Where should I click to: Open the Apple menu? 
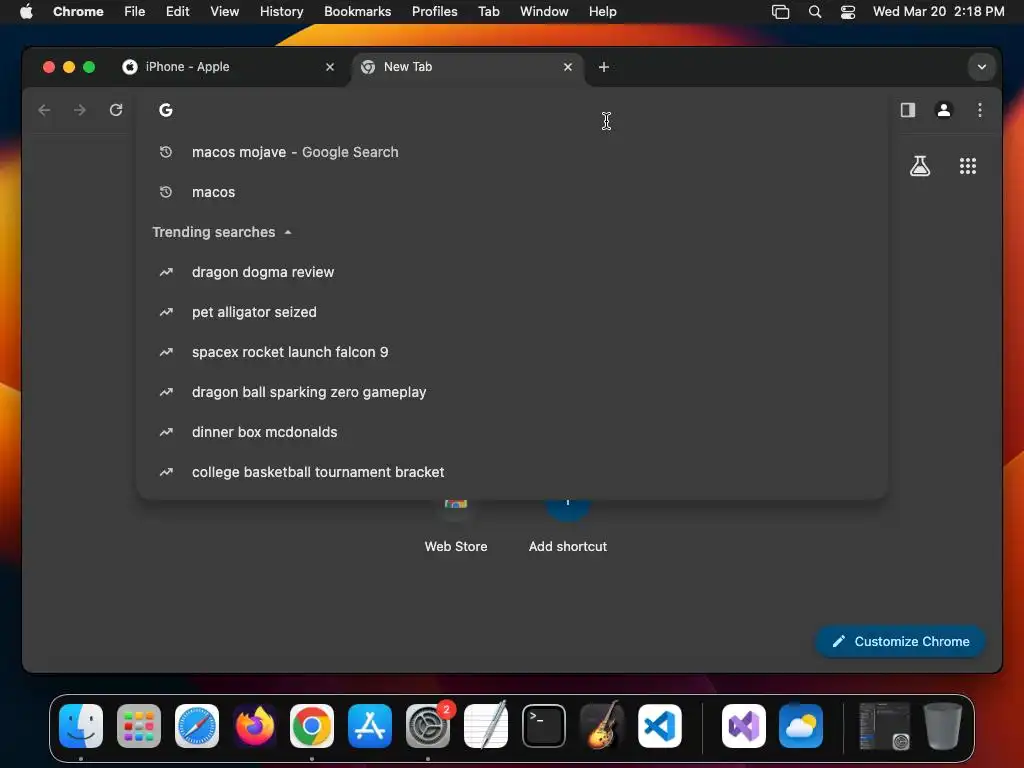click(x=26, y=11)
